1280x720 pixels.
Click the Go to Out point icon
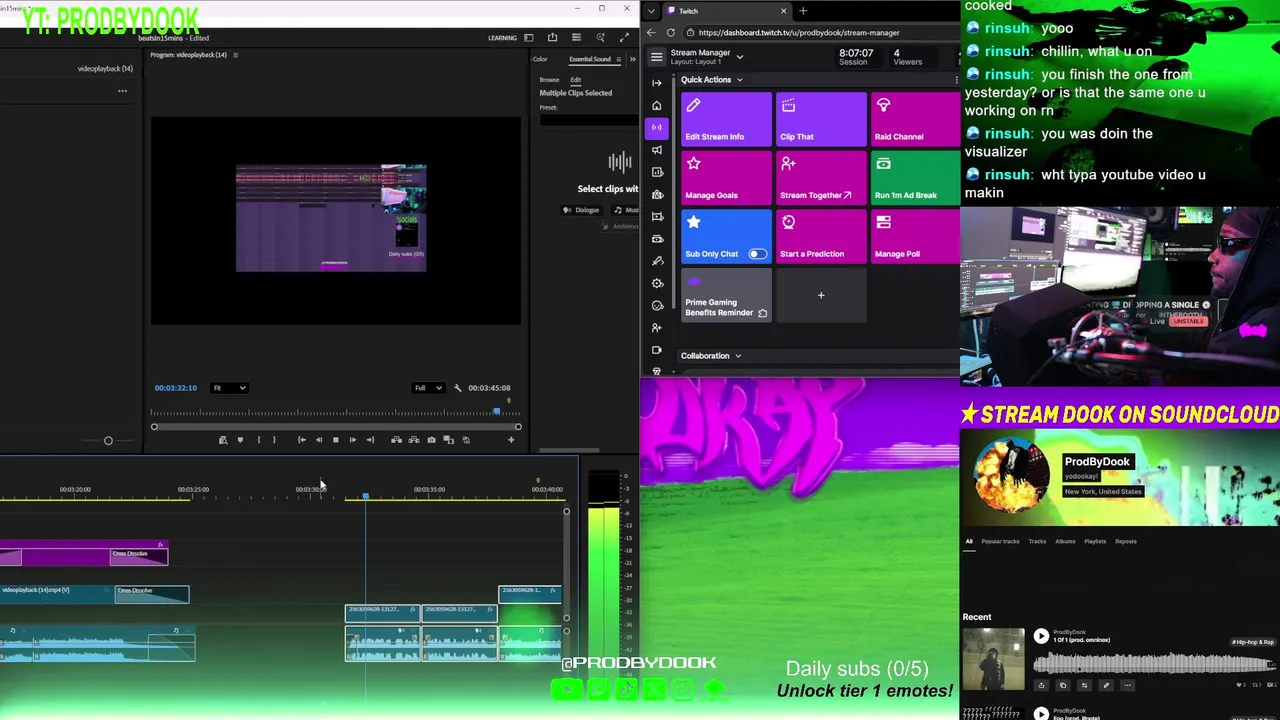coord(370,440)
